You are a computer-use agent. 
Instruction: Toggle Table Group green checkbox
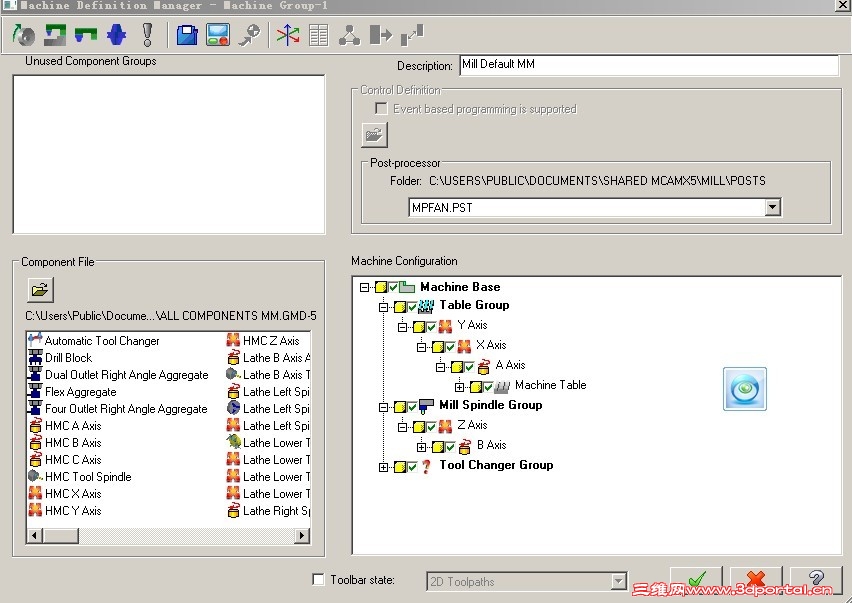(x=412, y=307)
